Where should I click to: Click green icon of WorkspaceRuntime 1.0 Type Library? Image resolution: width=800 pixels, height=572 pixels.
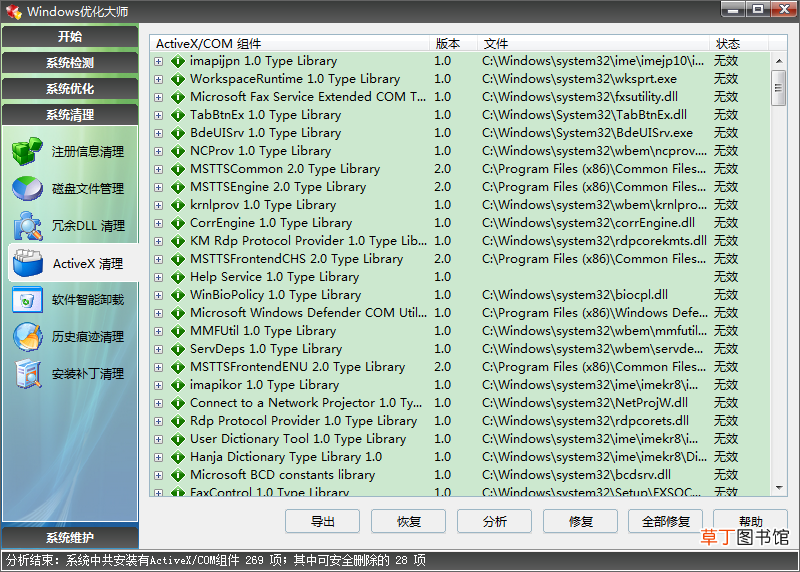178,79
